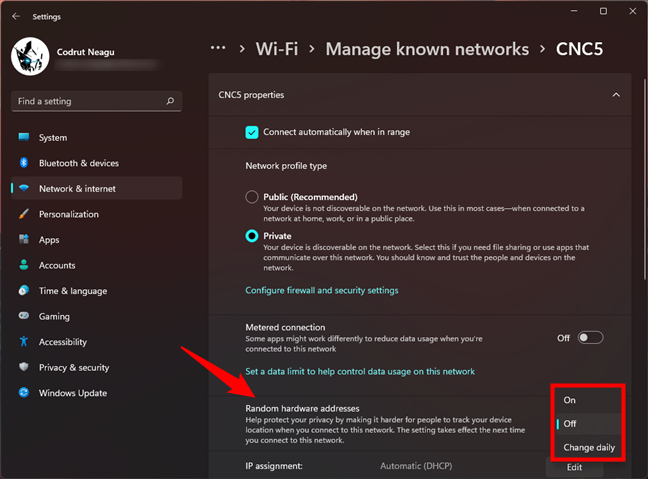Choose On for random hardware addresses
Image resolution: width=648 pixels, height=479 pixels.
tap(570, 400)
